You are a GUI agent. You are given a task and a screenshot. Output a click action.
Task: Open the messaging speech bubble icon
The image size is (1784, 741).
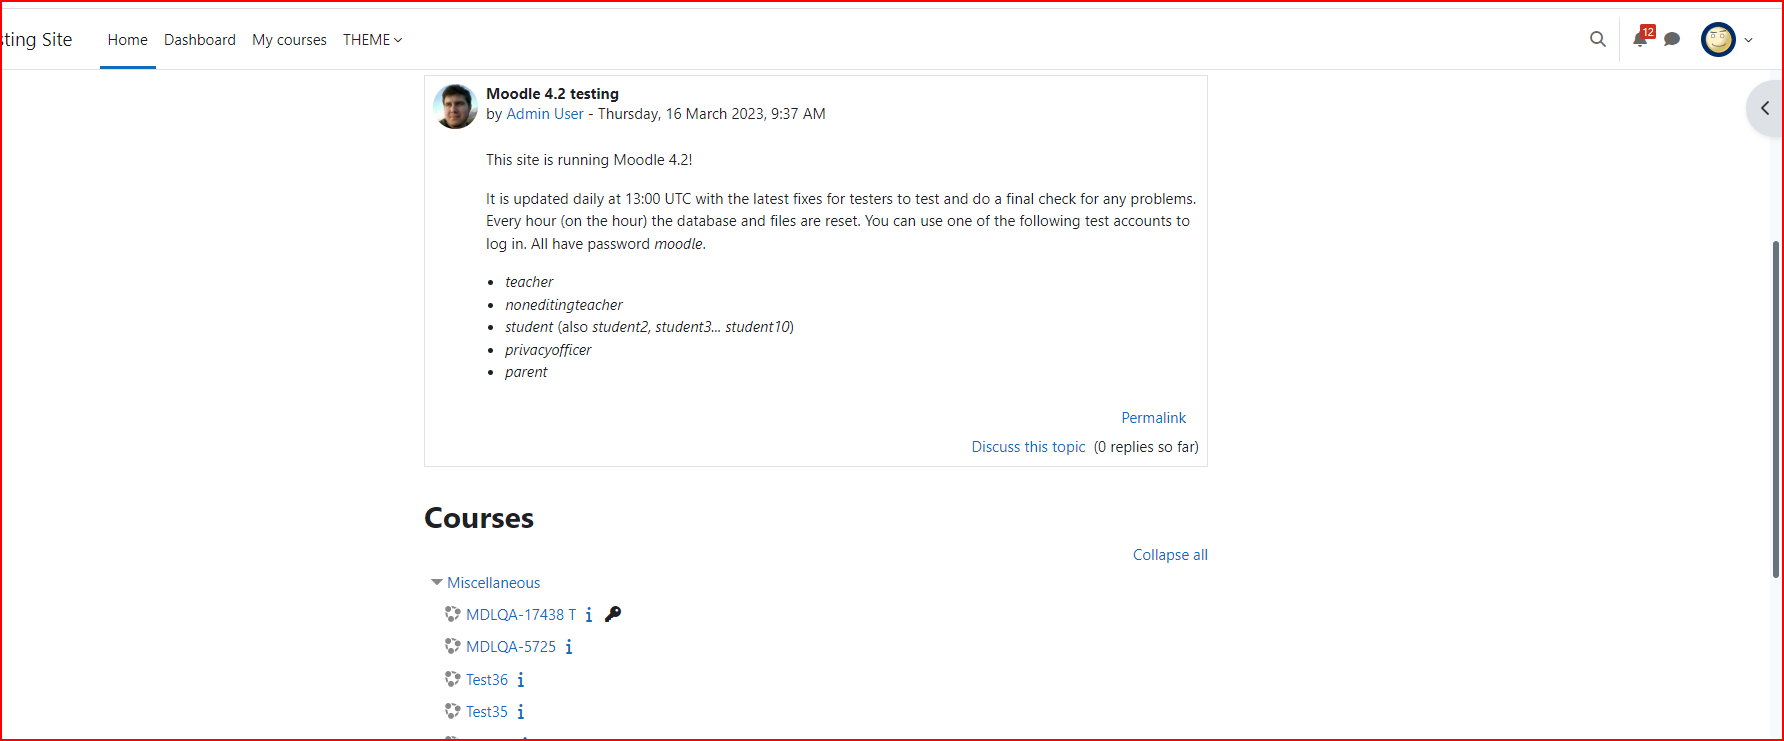coord(1671,40)
